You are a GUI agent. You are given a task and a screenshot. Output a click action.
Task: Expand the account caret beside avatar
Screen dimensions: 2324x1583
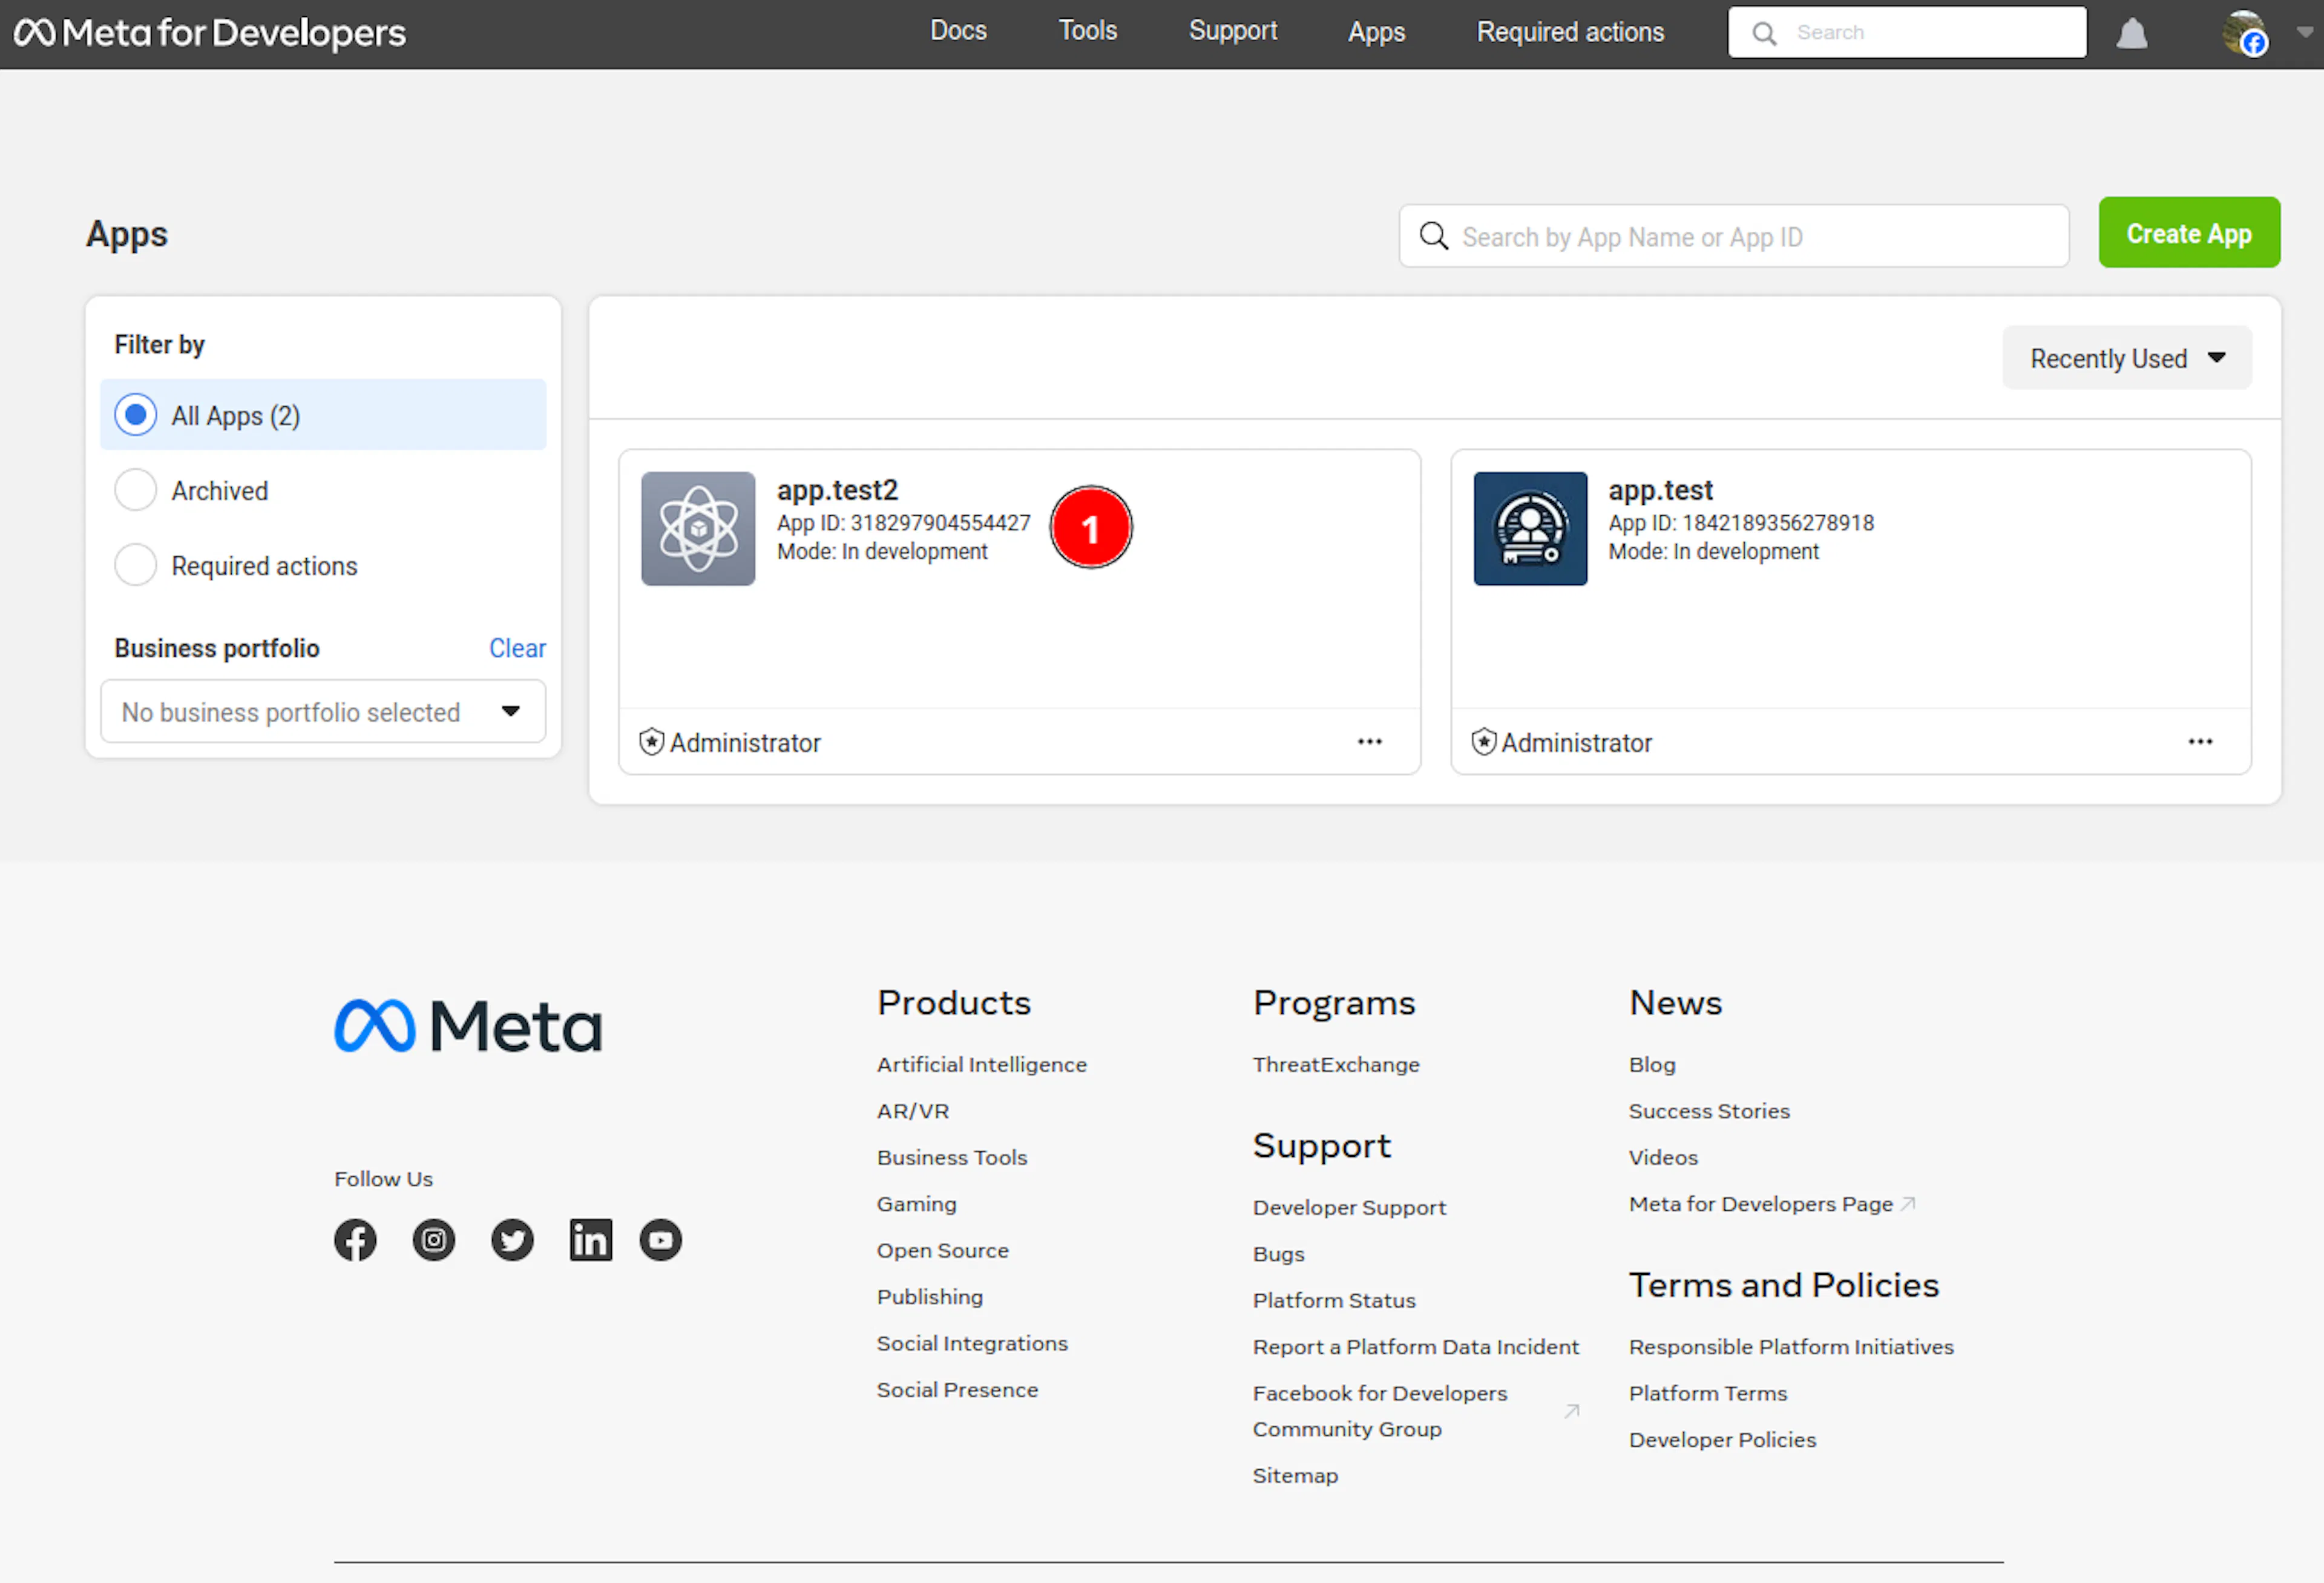pos(2305,32)
